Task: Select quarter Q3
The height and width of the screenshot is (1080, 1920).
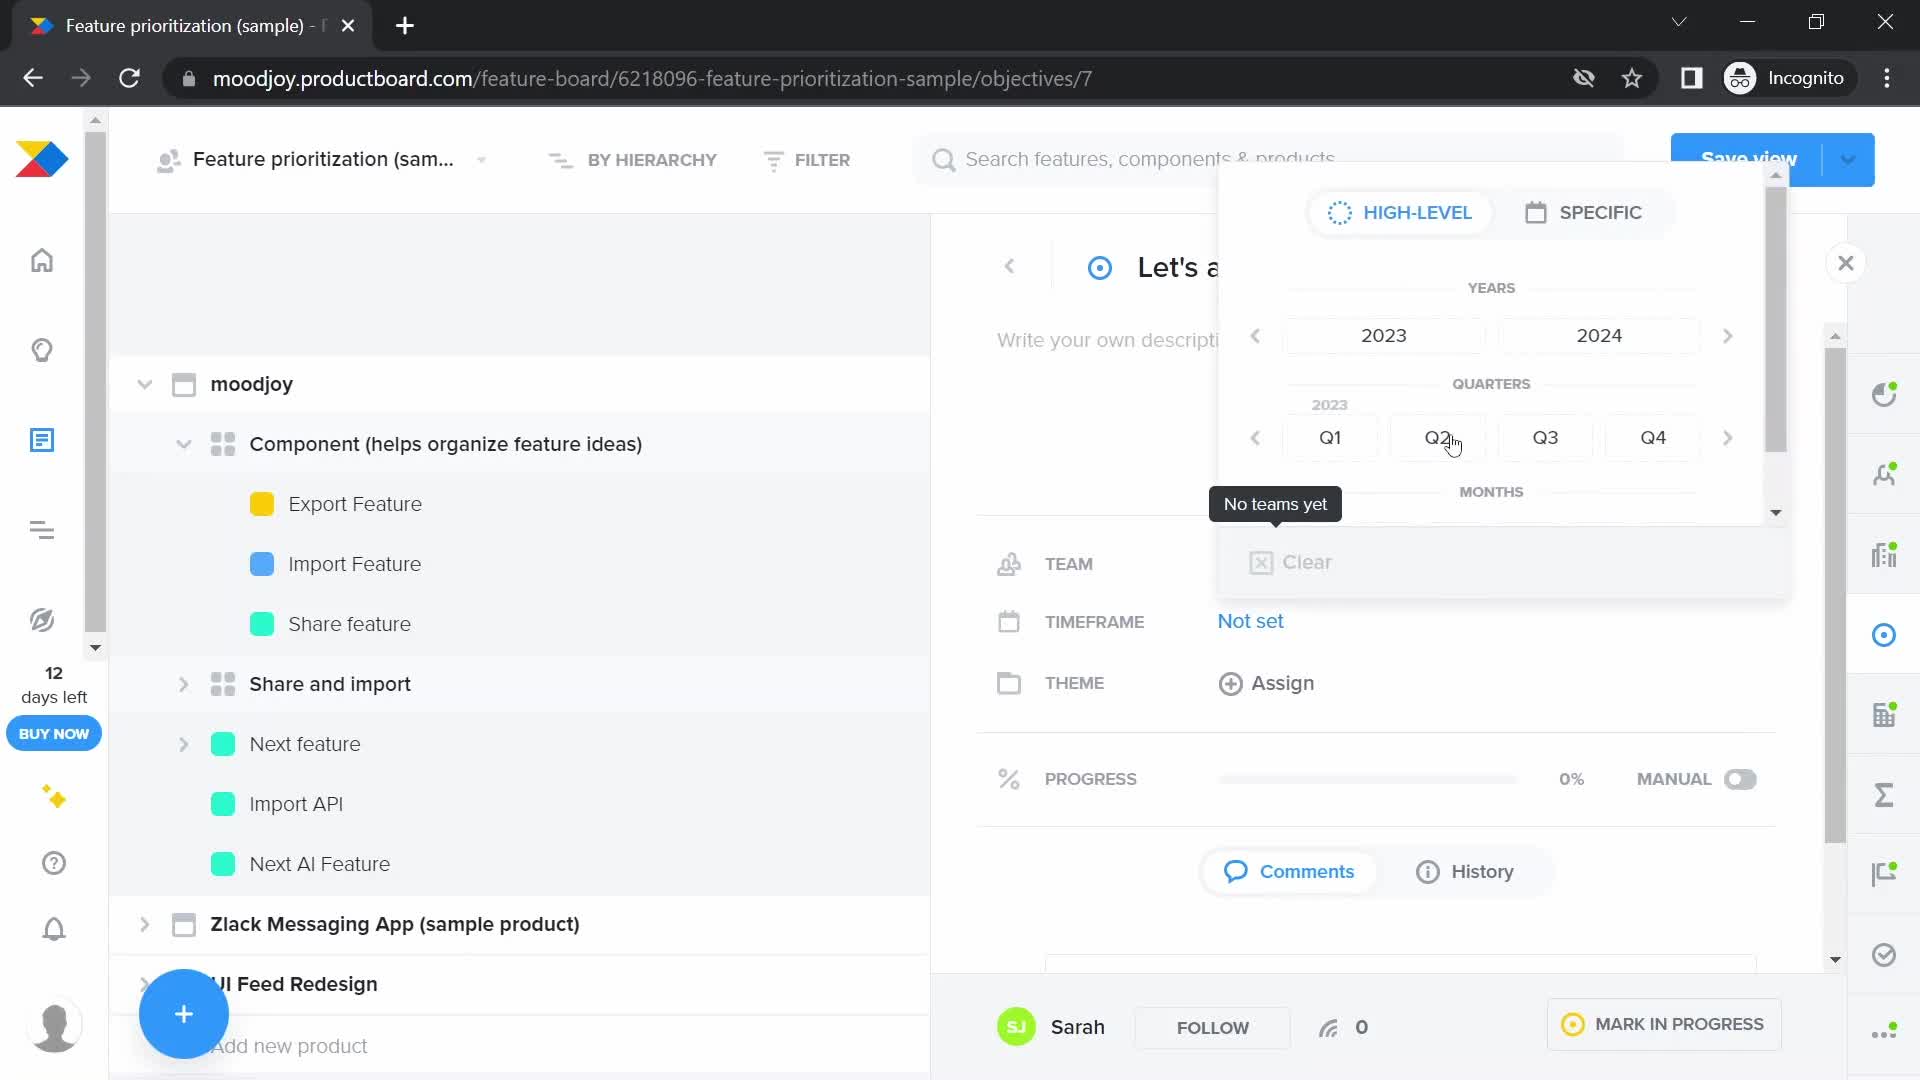Action: point(1545,438)
